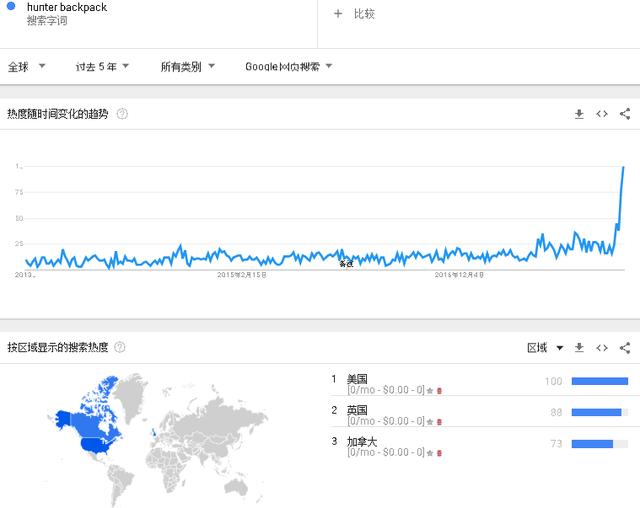
Task: Click the 搜索字词 label under search term
Action: [x=47, y=20]
